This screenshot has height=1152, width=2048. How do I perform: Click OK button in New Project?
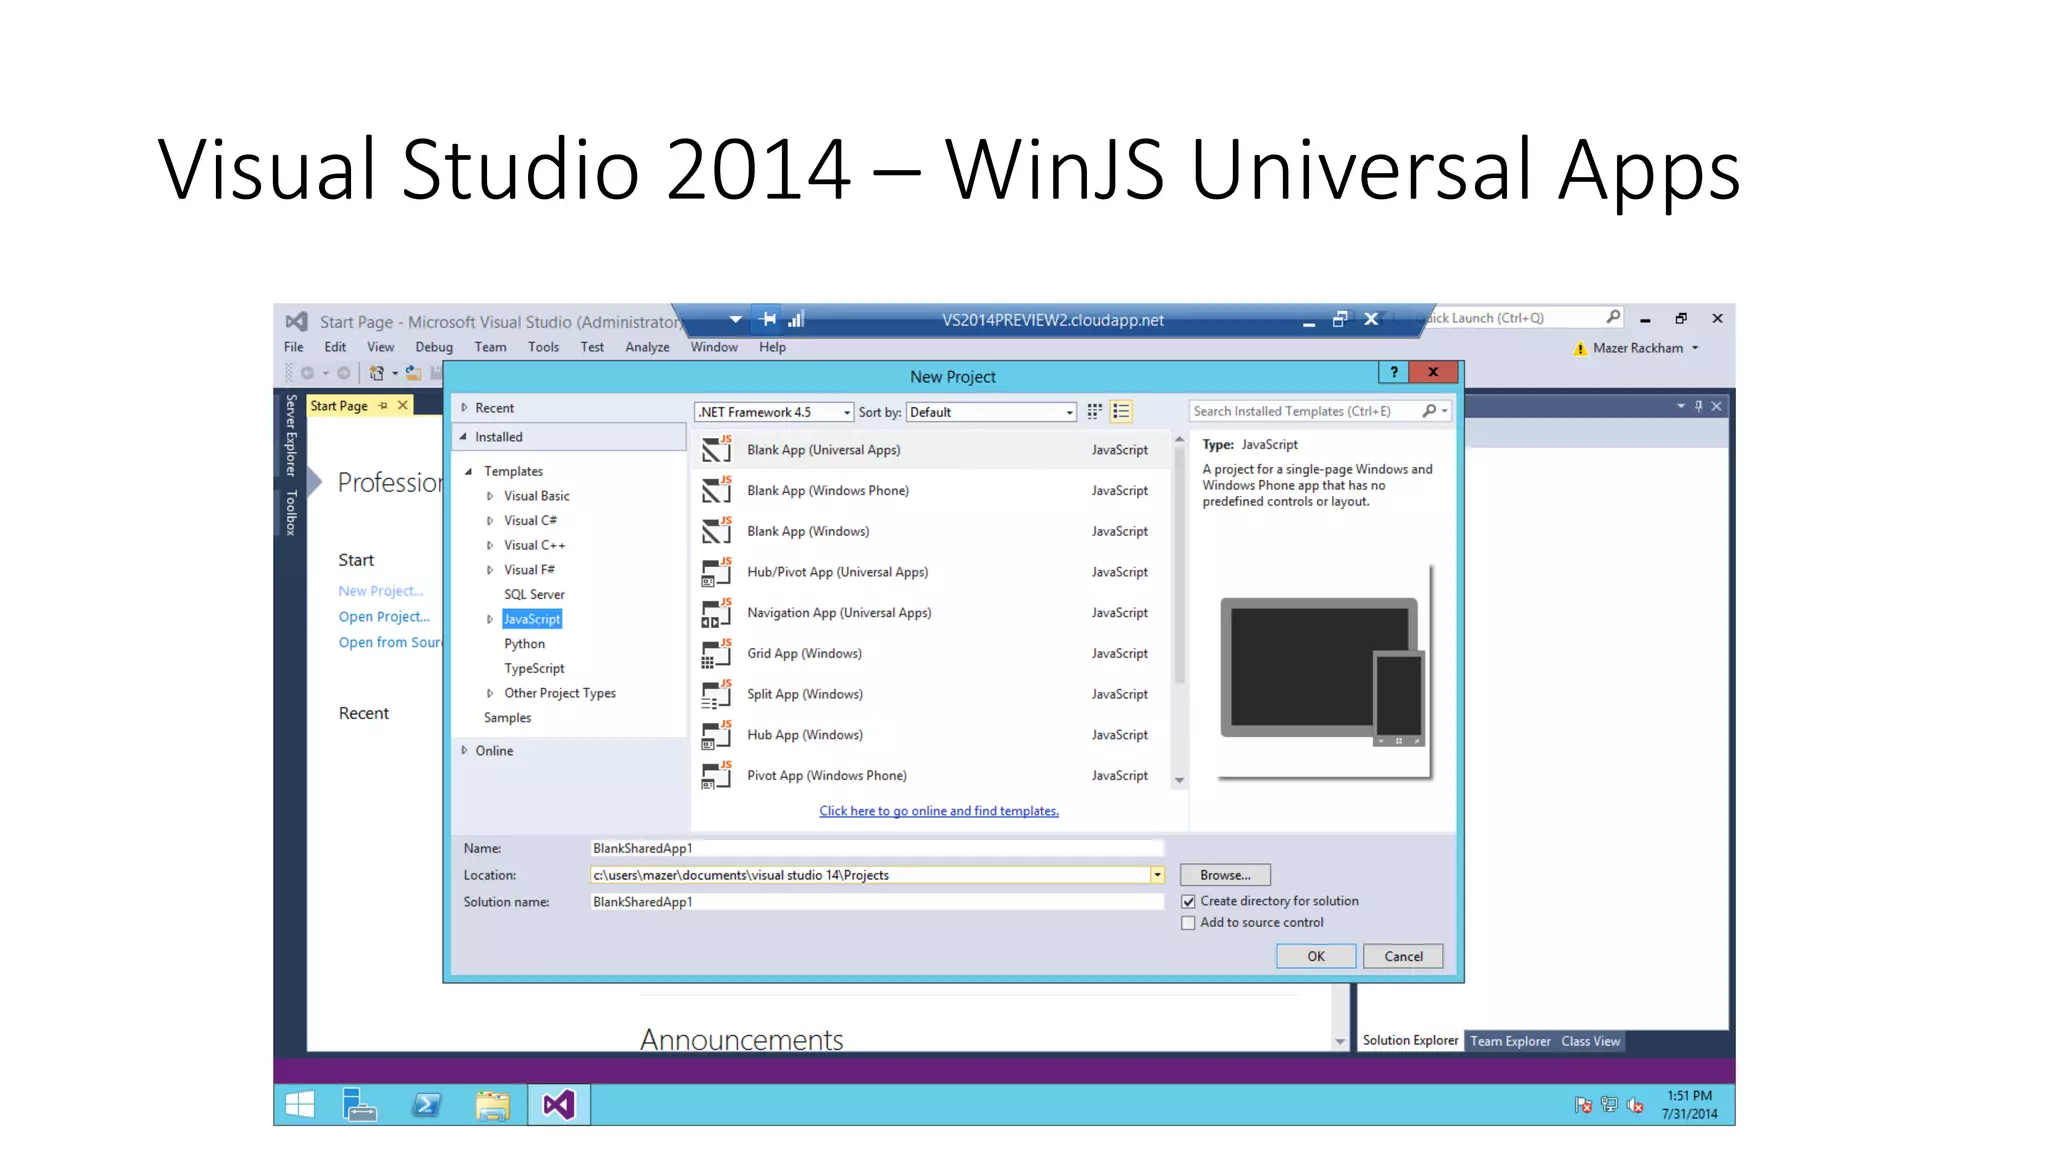pyautogui.click(x=1316, y=956)
